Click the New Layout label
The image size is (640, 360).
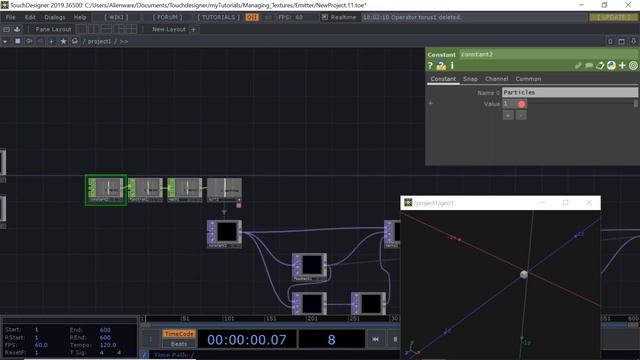click(169, 29)
